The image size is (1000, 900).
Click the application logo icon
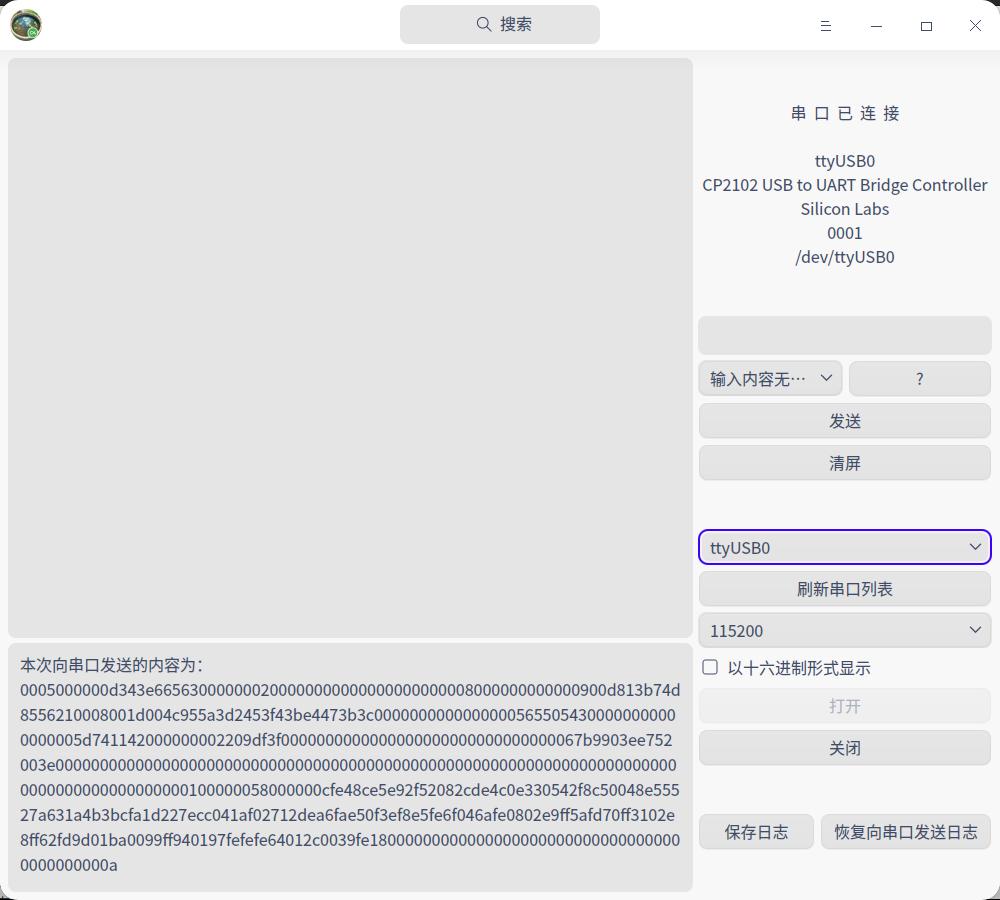coord(26,25)
